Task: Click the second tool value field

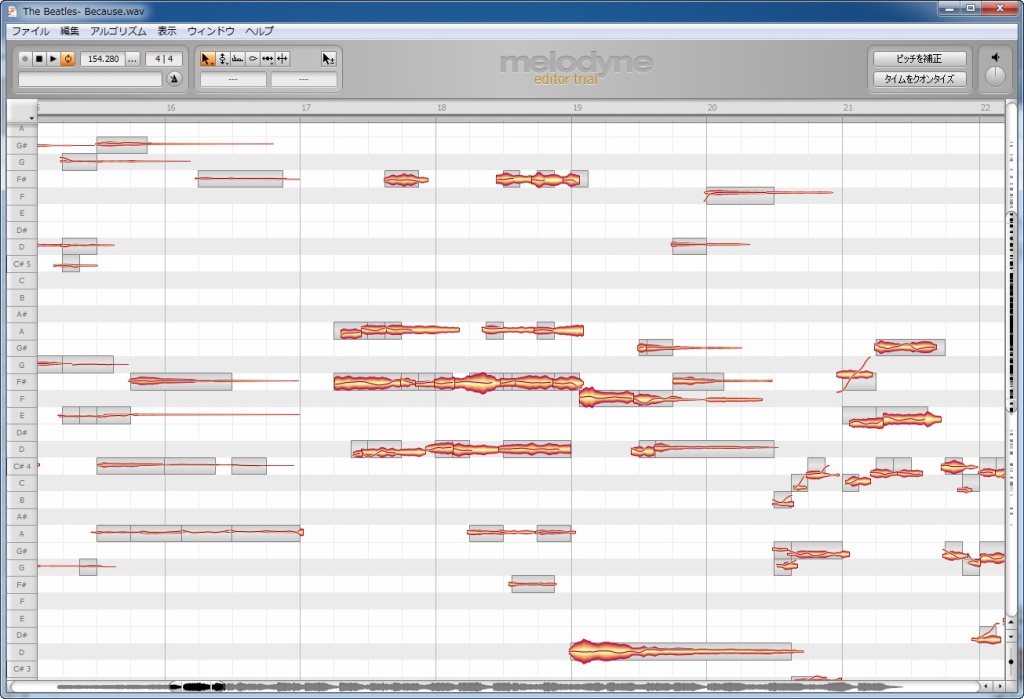Action: [304, 79]
